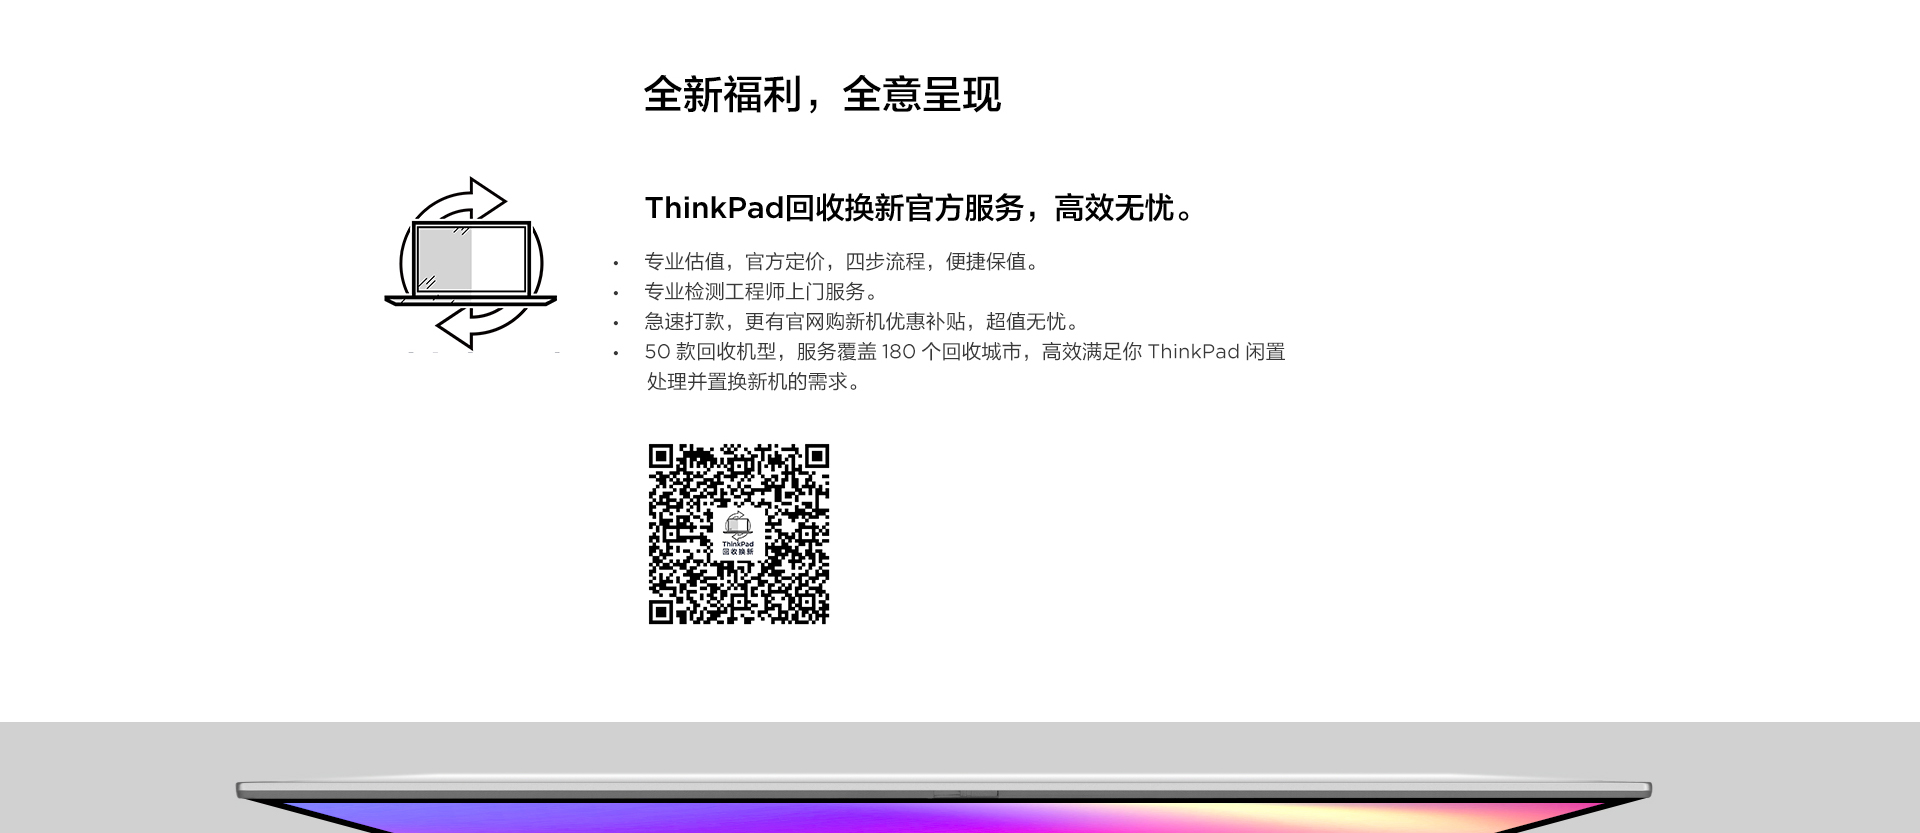Click the gray shaded half of laptop icon screen

point(443,259)
